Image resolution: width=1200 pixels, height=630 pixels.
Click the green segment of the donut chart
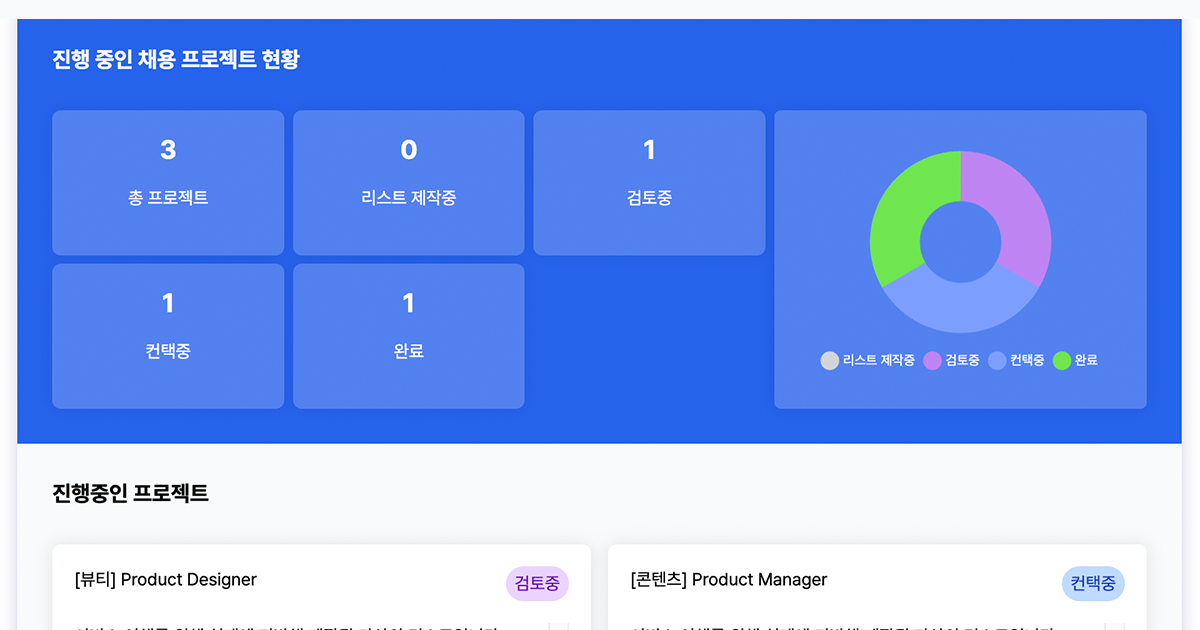point(897,215)
